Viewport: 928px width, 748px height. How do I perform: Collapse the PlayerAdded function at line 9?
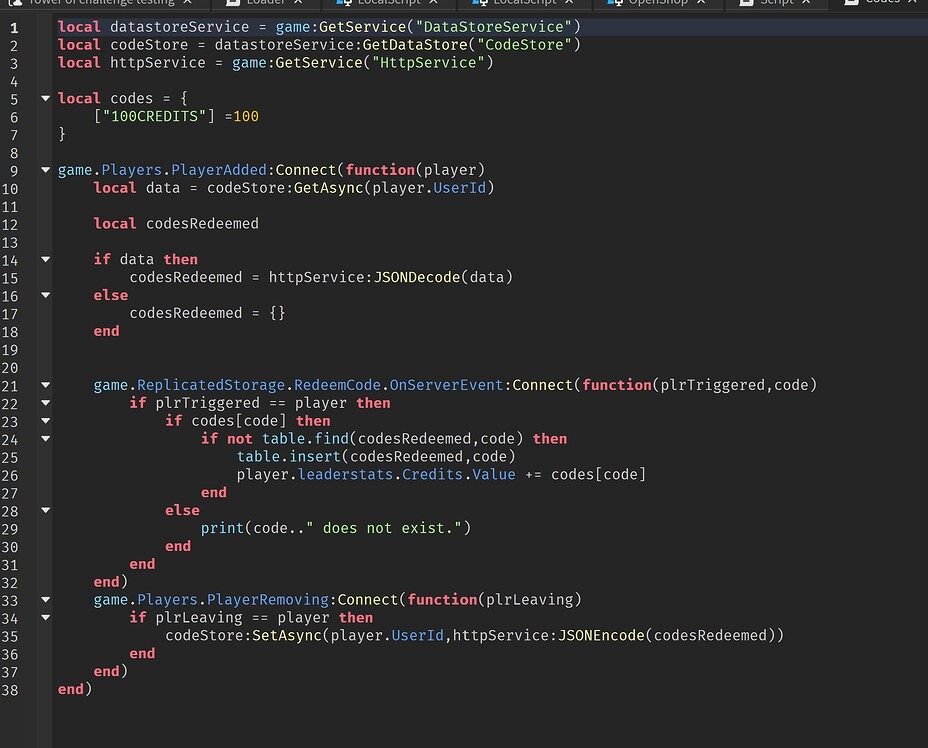tap(46, 170)
